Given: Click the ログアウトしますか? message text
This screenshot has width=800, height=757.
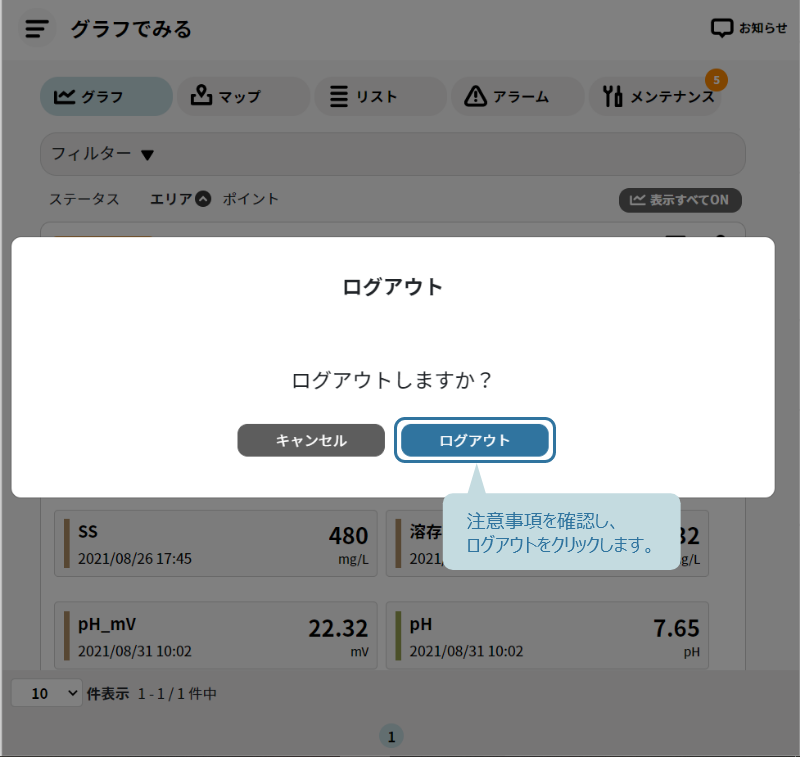Looking at the screenshot, I should coord(391,381).
